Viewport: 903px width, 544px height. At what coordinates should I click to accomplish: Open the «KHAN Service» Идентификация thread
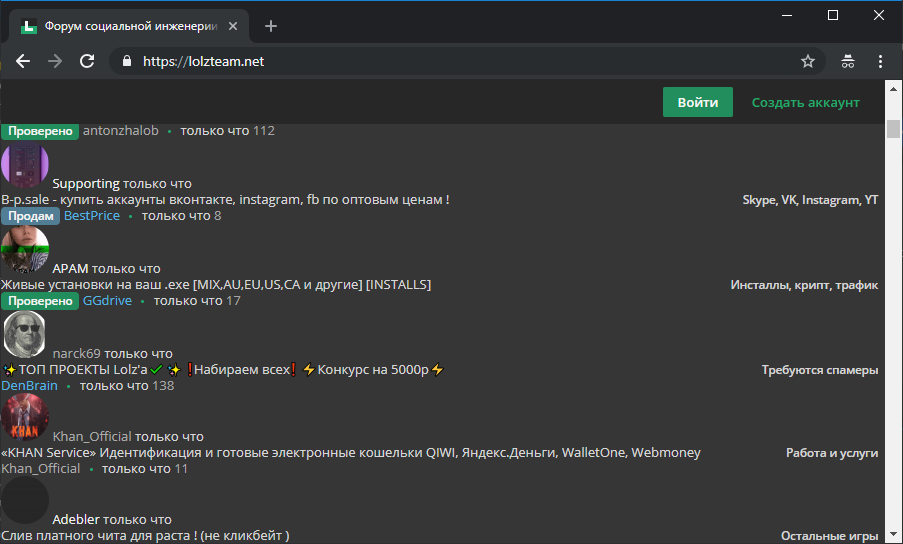(351, 452)
